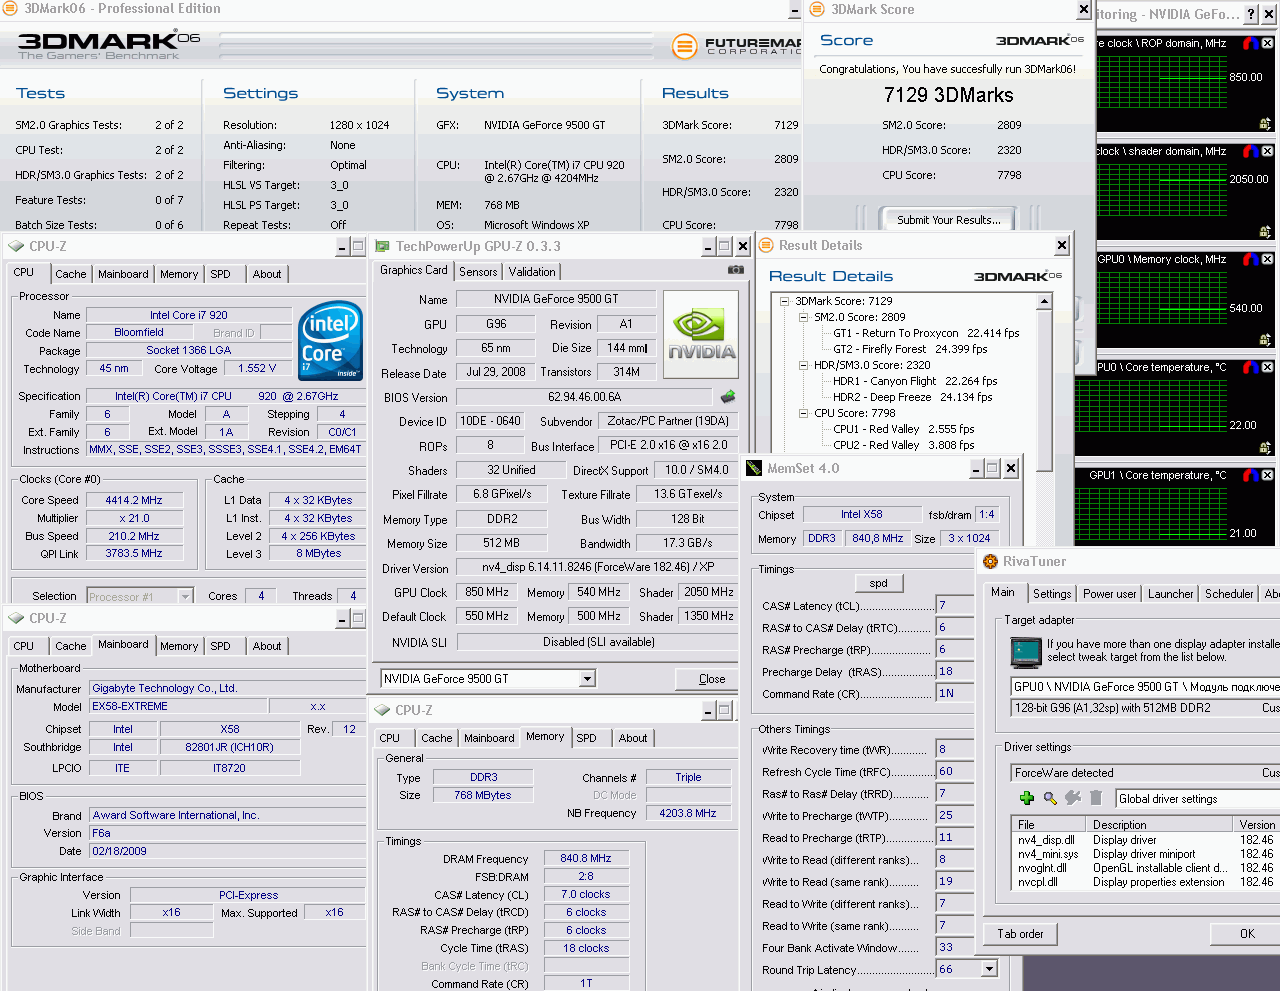Click RivaTuner green plus add-driver icon
The width and height of the screenshot is (1280, 991).
[1026, 798]
